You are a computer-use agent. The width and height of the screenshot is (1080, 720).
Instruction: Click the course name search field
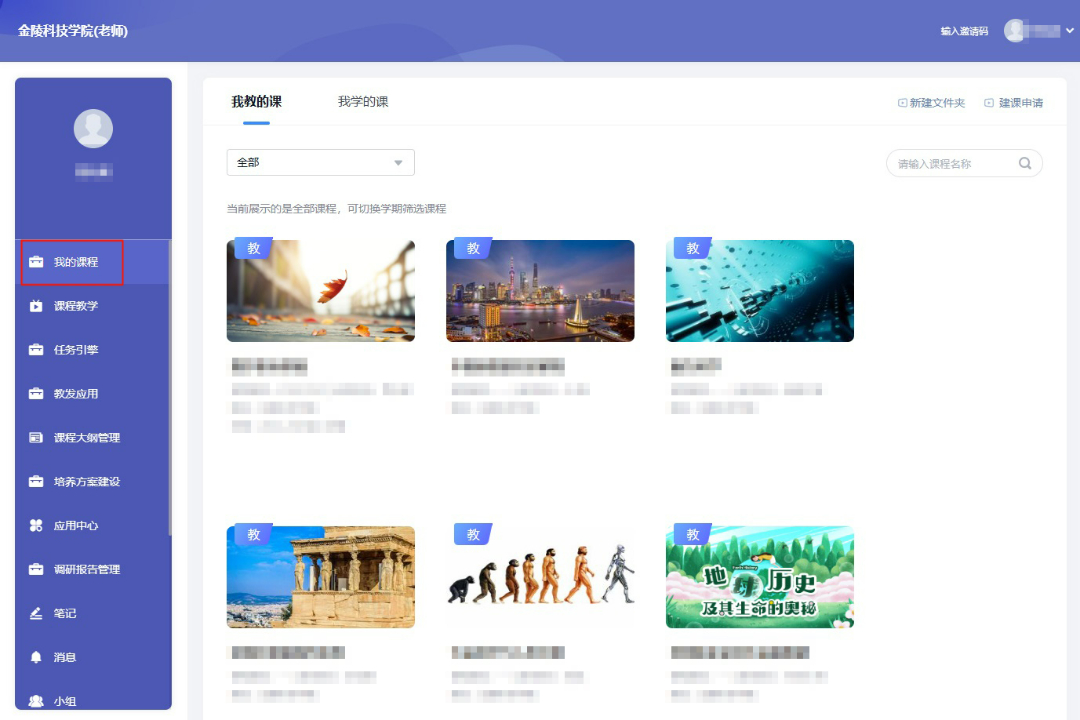952,163
